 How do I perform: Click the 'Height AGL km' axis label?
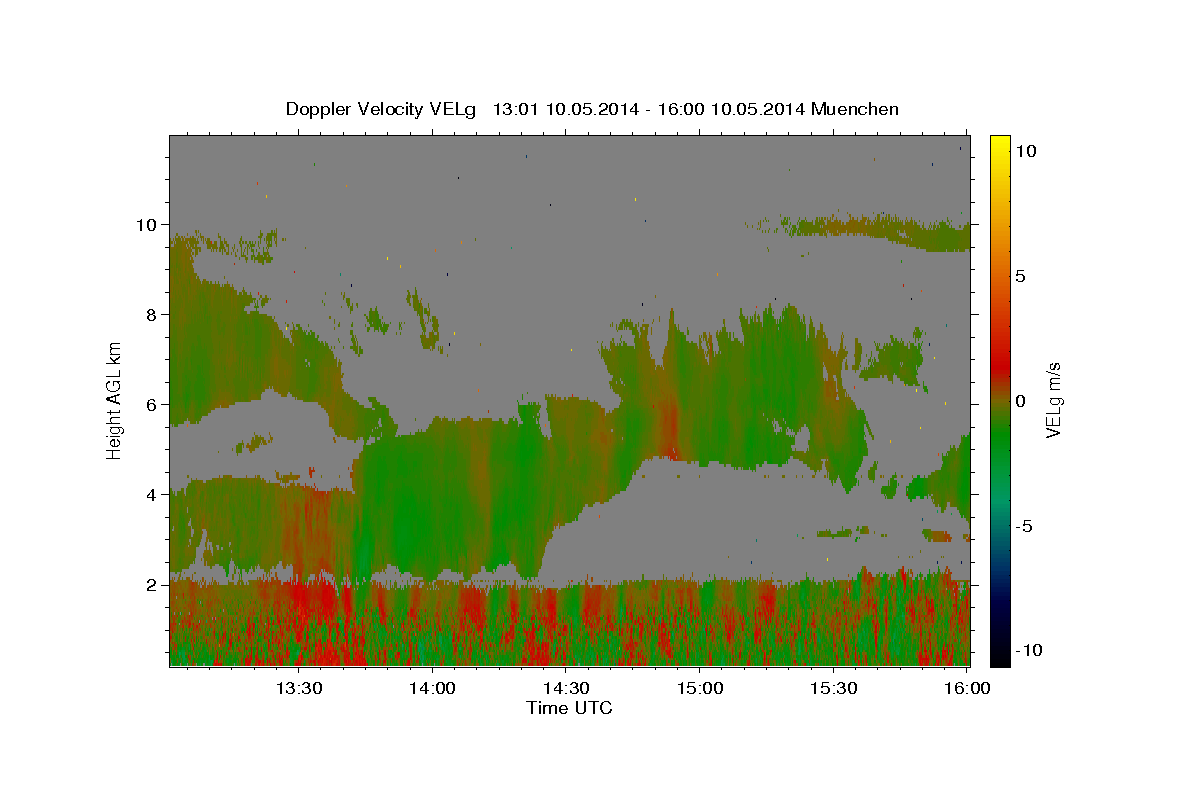(x=115, y=400)
